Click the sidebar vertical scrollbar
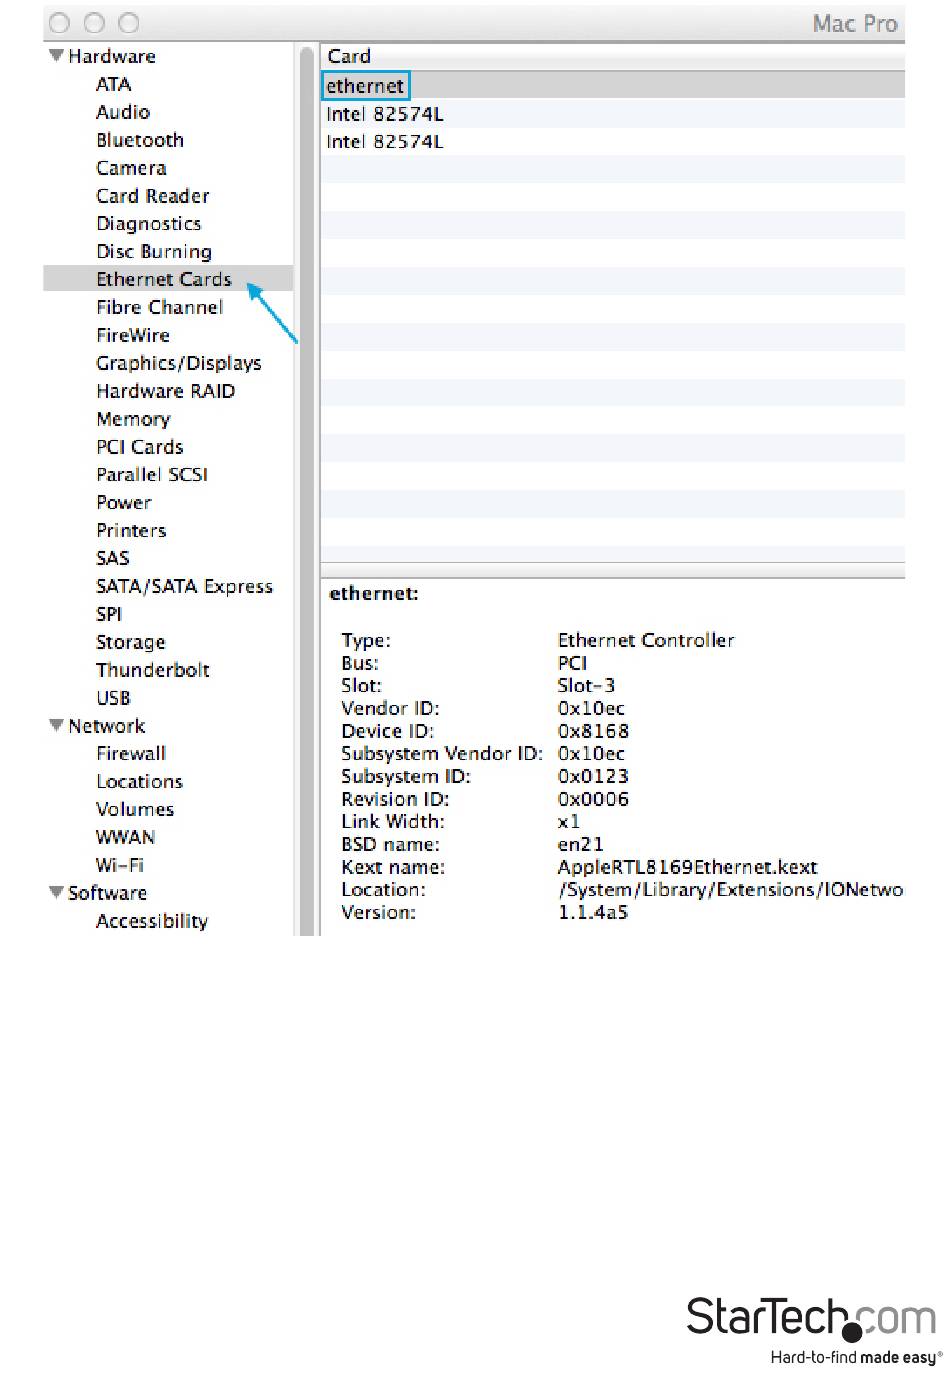Screen dimensions: 950x1373 click(x=307, y=490)
